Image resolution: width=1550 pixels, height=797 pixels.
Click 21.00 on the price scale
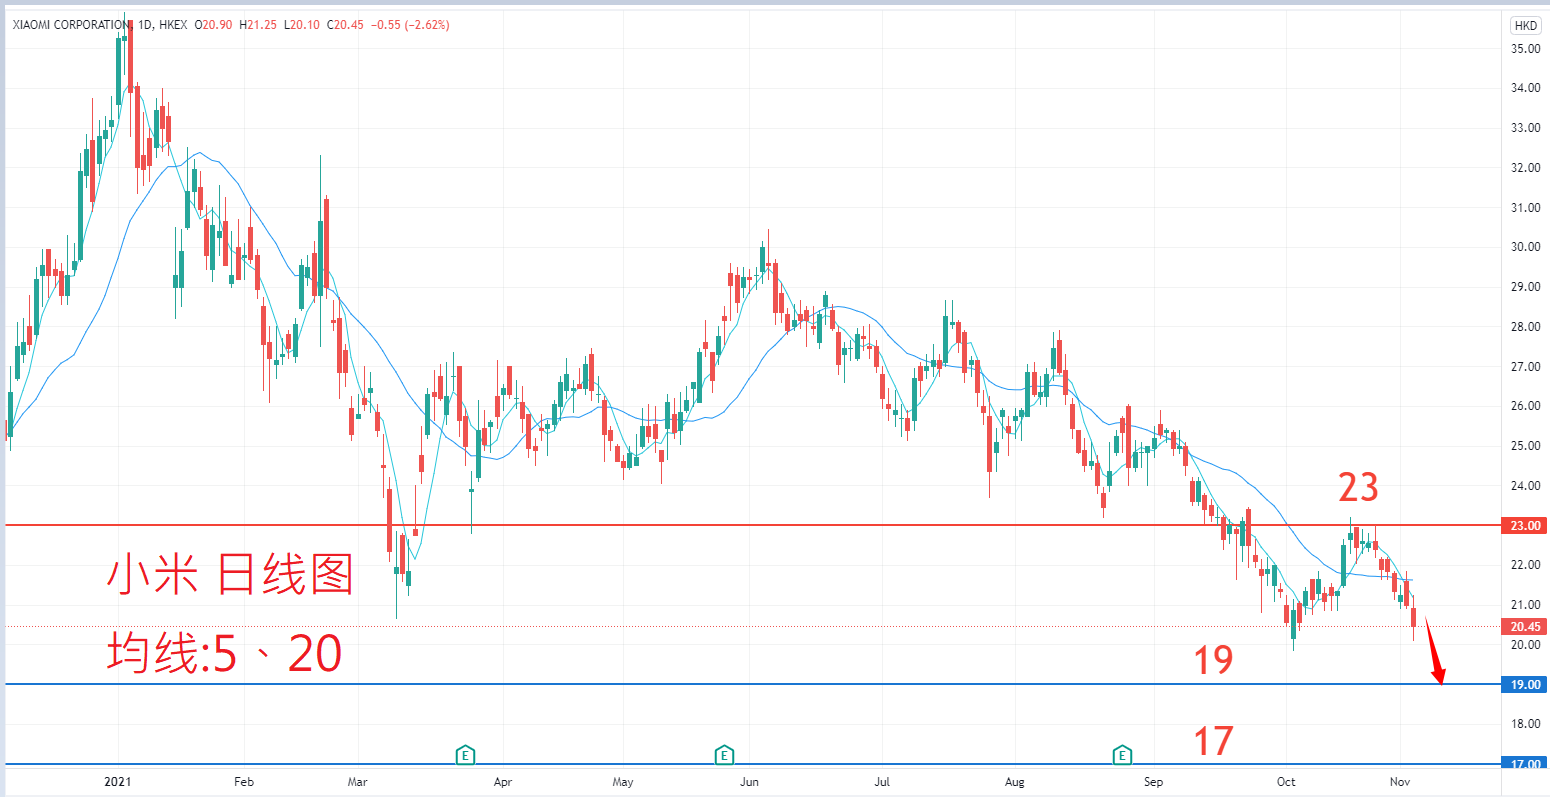coord(1525,605)
